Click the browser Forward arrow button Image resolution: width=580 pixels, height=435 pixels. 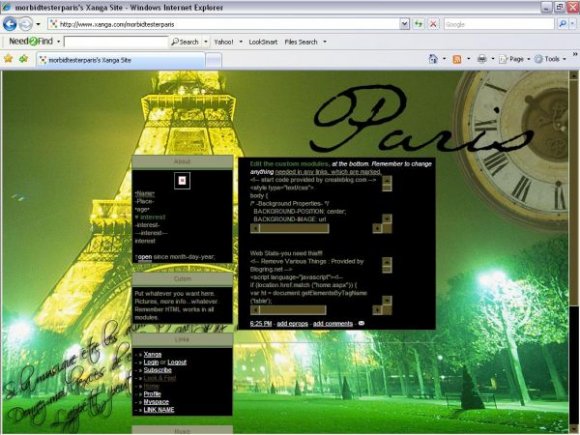click(x=25, y=24)
